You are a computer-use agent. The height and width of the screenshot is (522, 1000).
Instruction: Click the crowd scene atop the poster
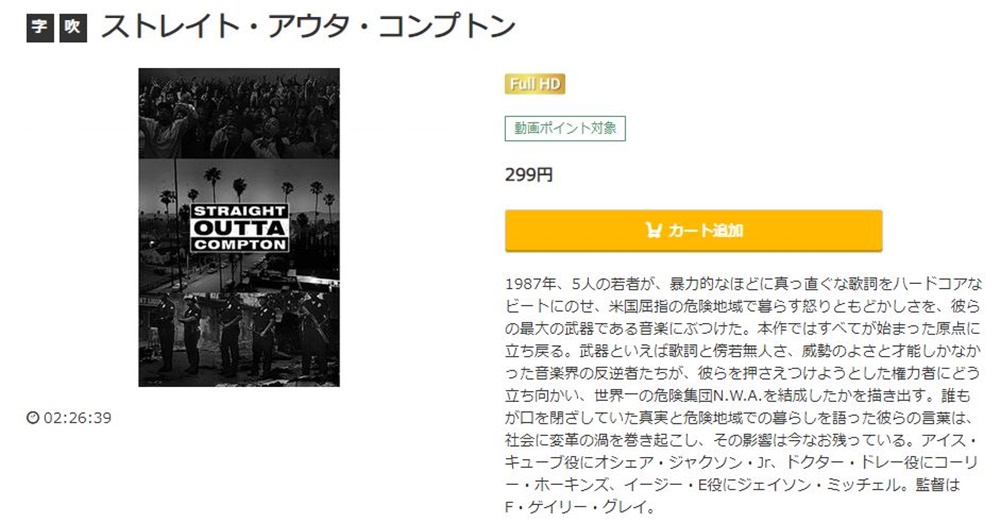[239, 114]
